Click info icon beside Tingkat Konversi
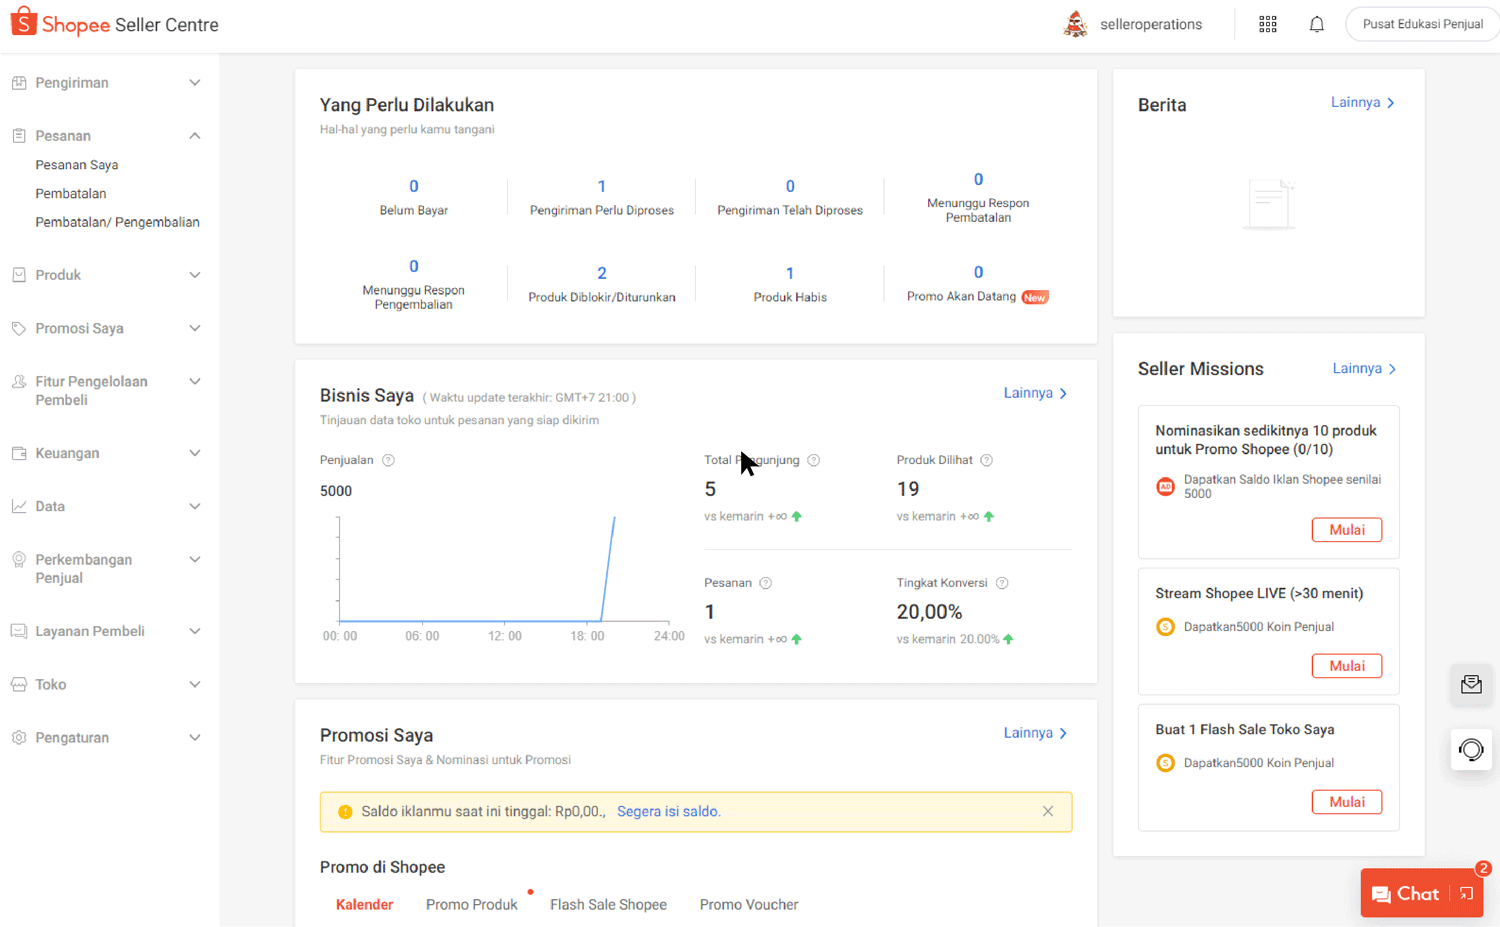The width and height of the screenshot is (1500, 927). point(1002,583)
